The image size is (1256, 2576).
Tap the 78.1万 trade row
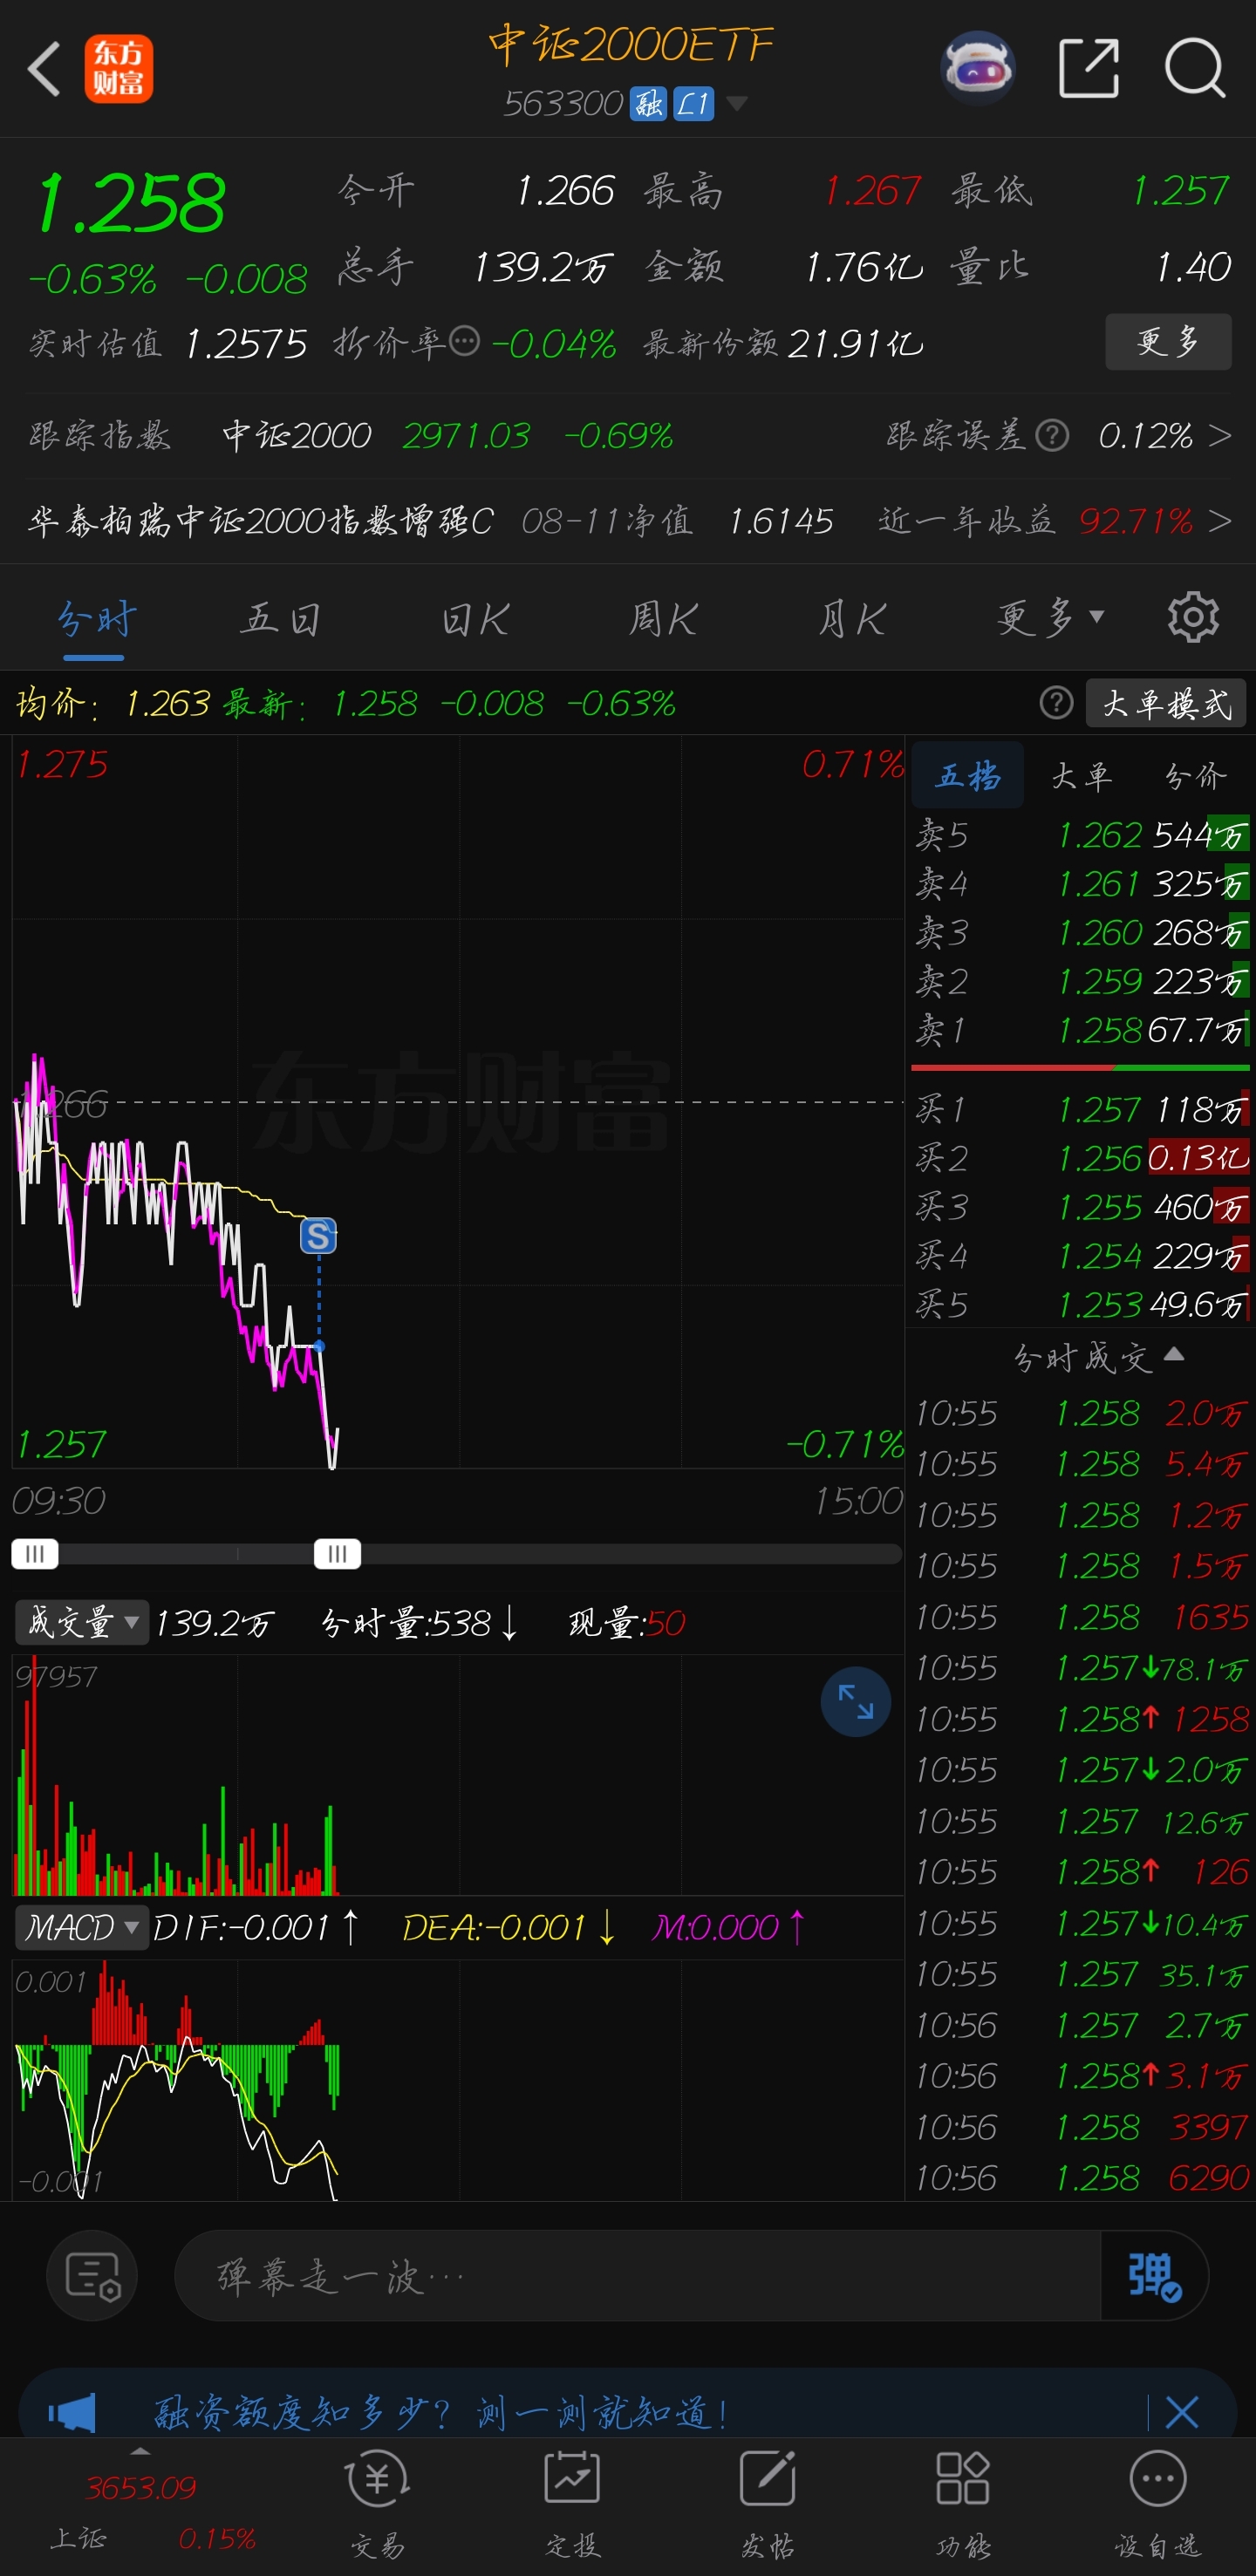[1081, 1667]
